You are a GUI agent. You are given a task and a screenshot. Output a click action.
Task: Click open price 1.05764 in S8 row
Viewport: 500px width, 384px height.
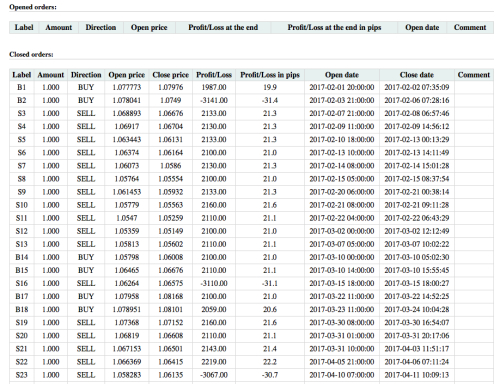point(127,179)
